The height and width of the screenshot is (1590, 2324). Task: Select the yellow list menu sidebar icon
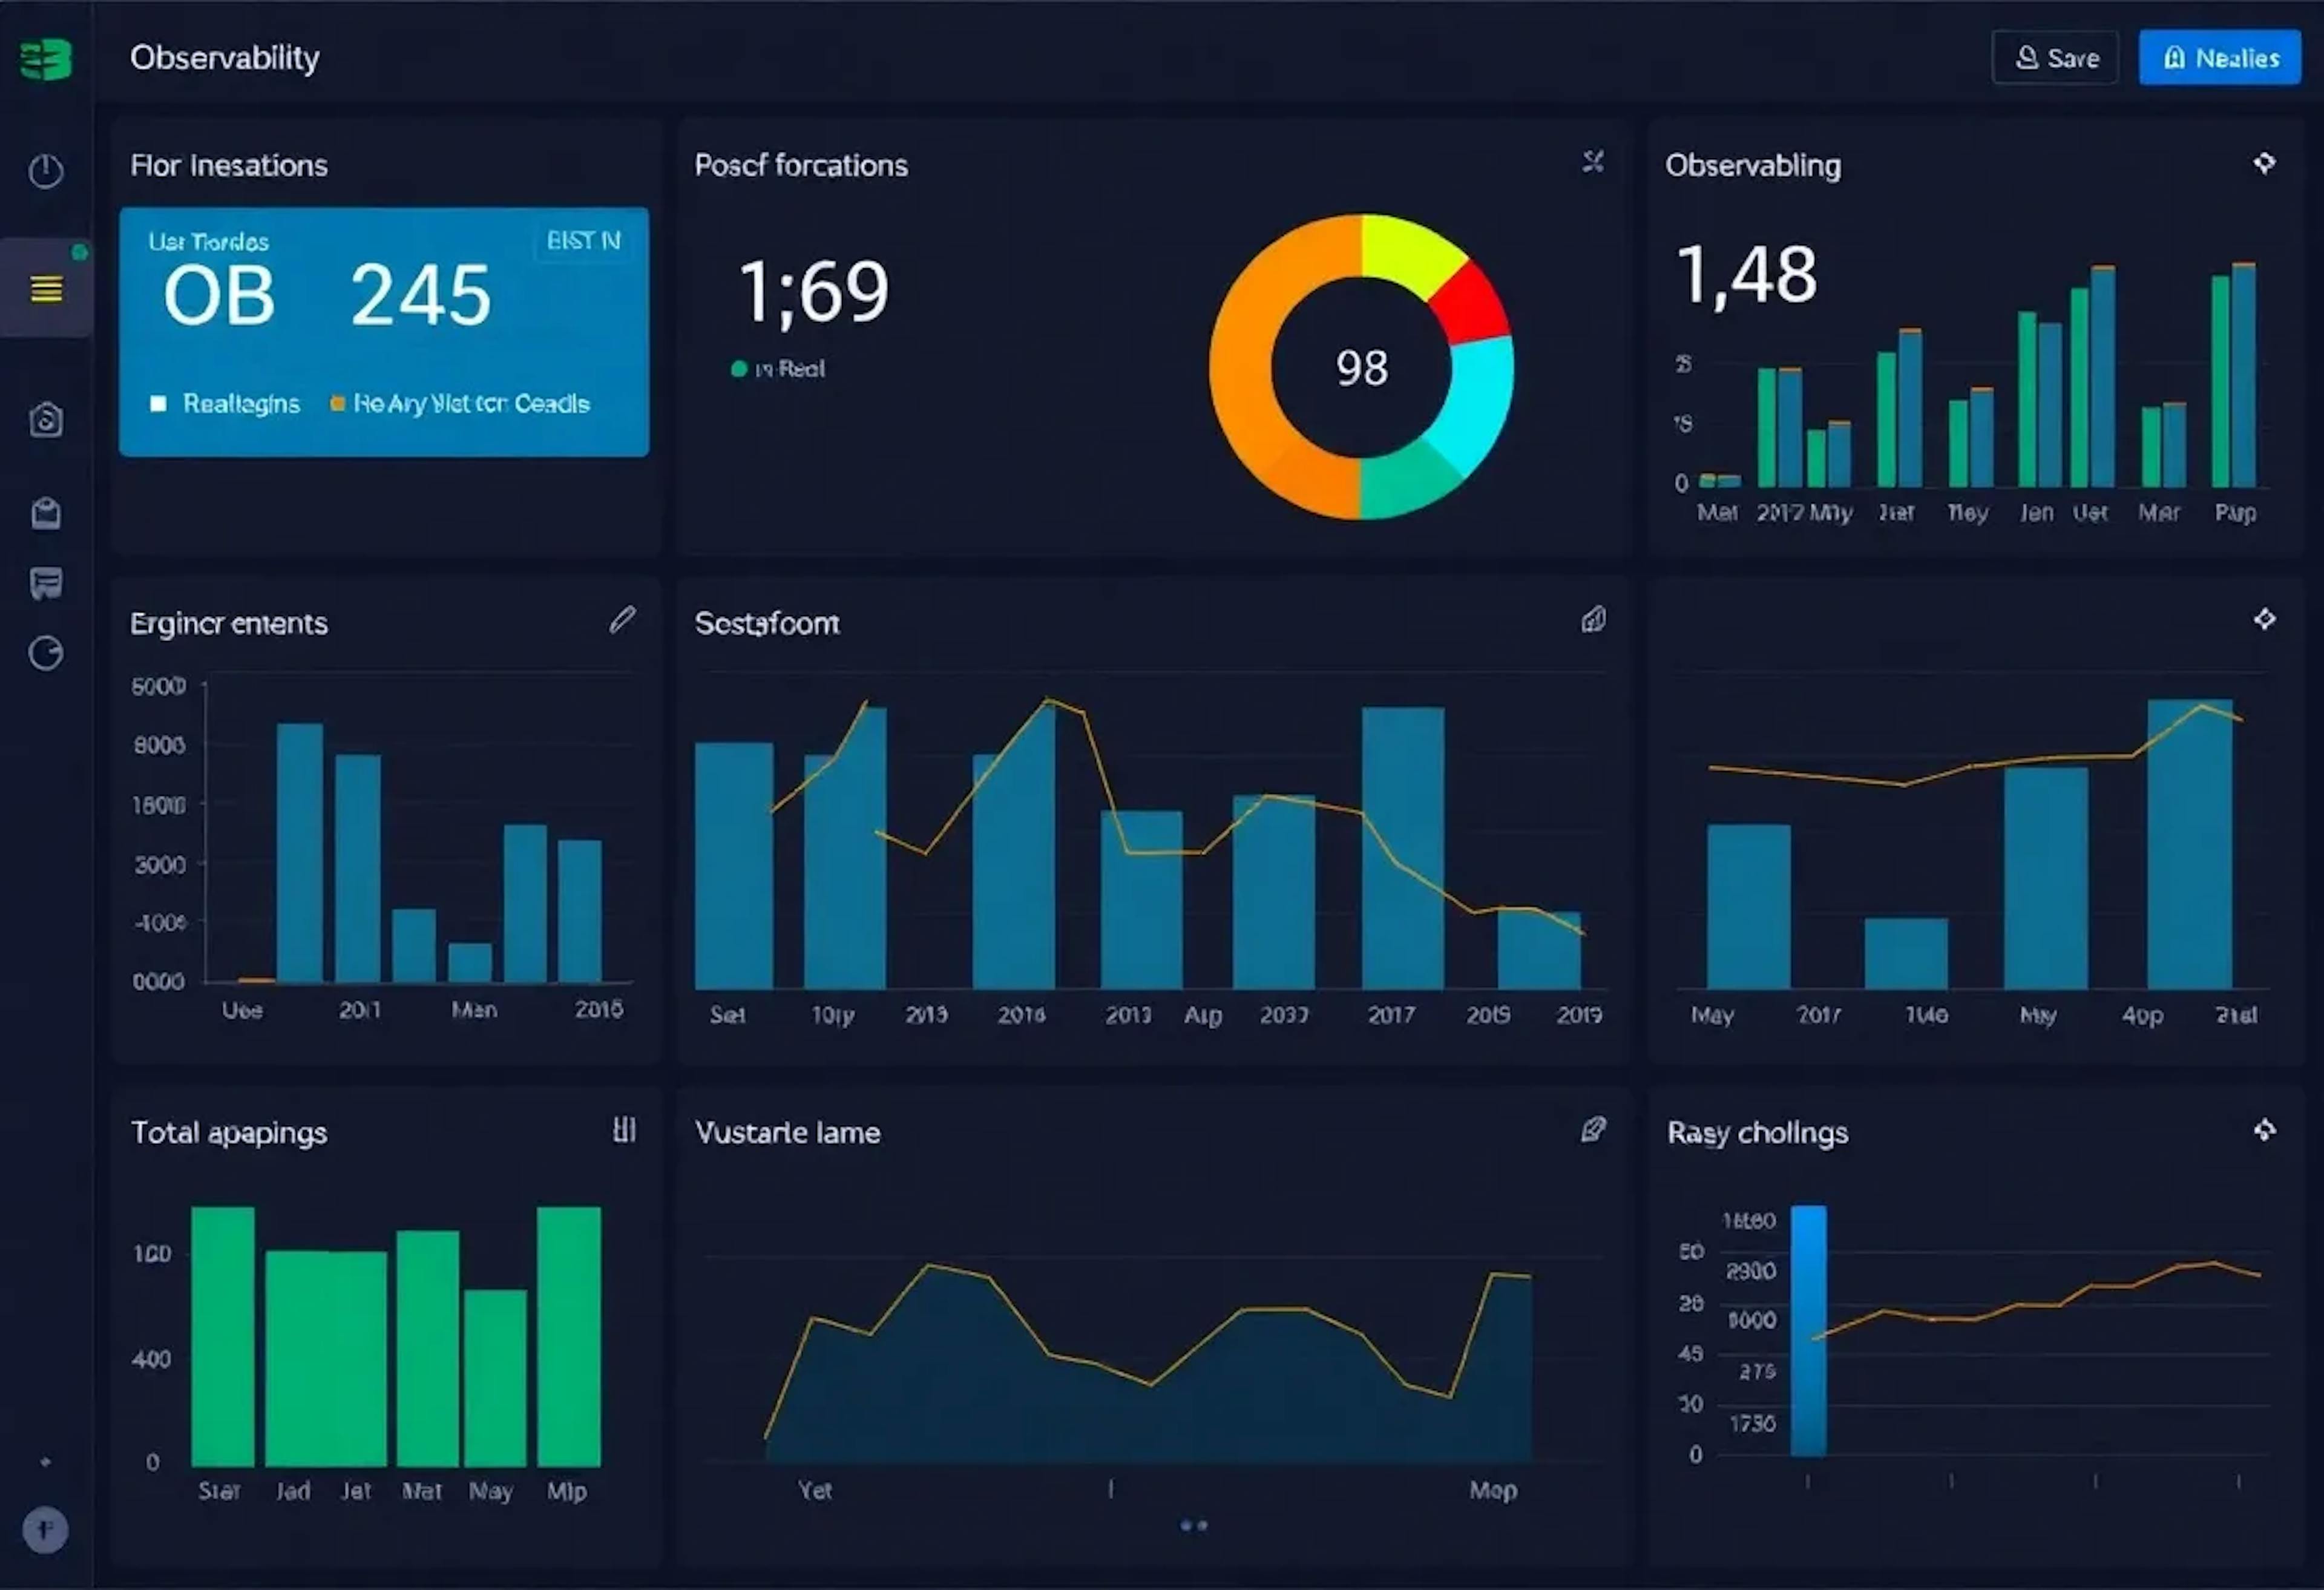coord(46,289)
